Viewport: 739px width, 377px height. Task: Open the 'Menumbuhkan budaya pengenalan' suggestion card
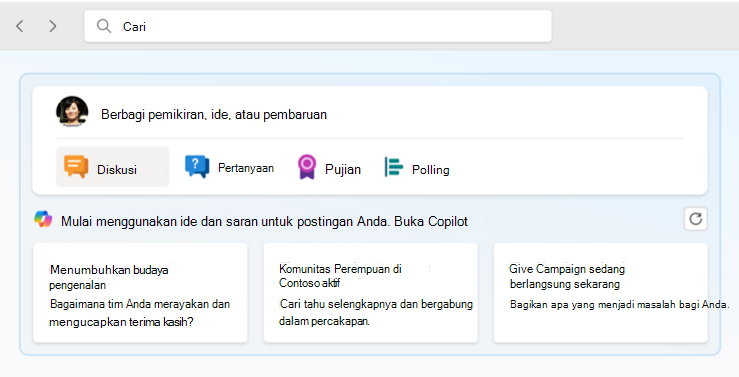coord(140,293)
